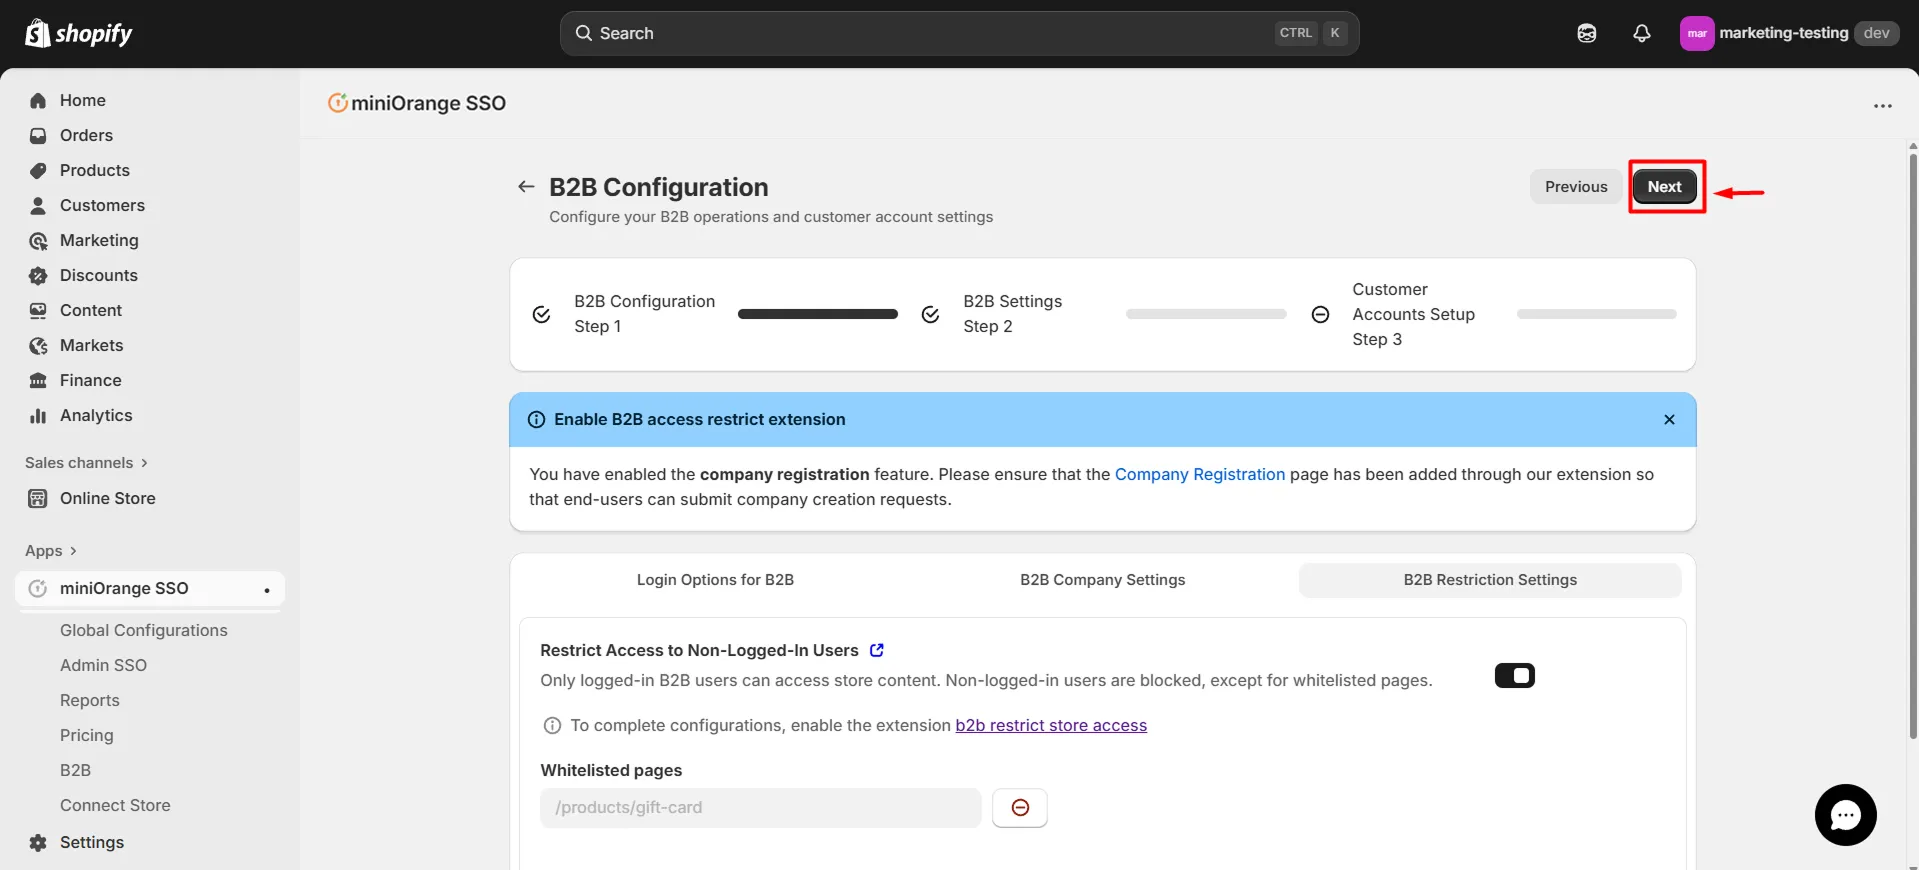Viewport: 1919px width, 870px height.
Task: Click the Settings gear icon
Action: [x=38, y=842]
